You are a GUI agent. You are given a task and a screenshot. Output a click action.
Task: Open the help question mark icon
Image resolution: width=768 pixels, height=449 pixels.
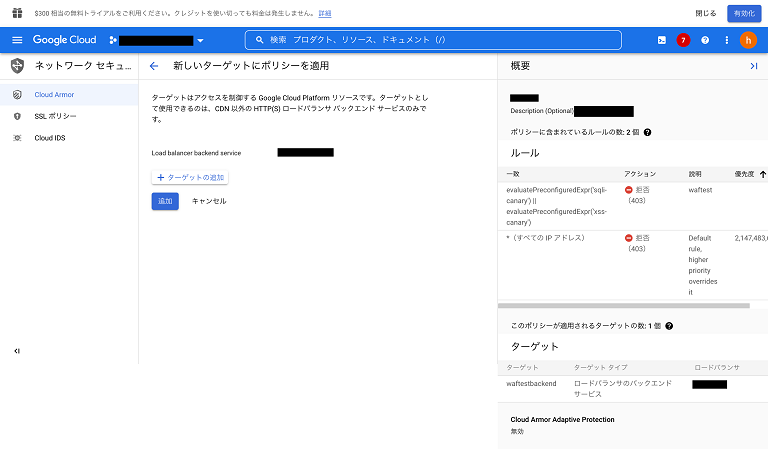(x=705, y=40)
